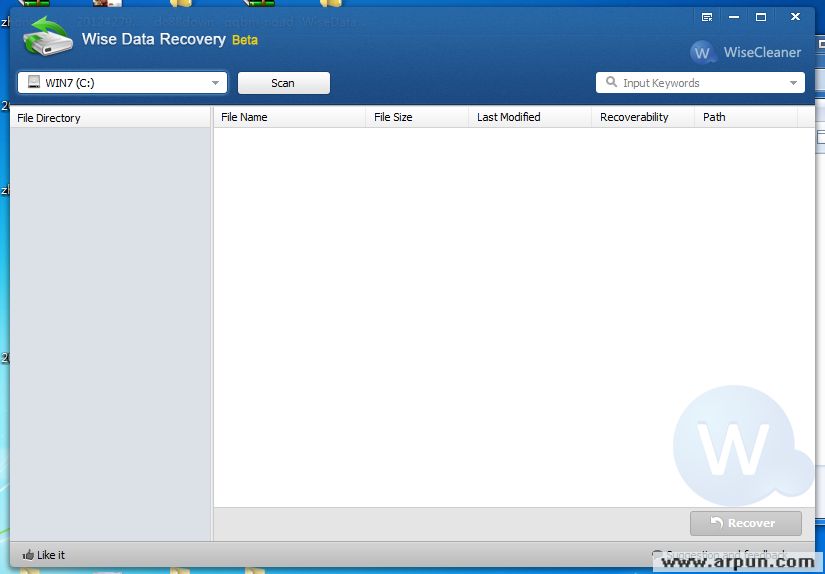Open the title bar menu icon
The width and height of the screenshot is (825, 574).
tap(707, 17)
